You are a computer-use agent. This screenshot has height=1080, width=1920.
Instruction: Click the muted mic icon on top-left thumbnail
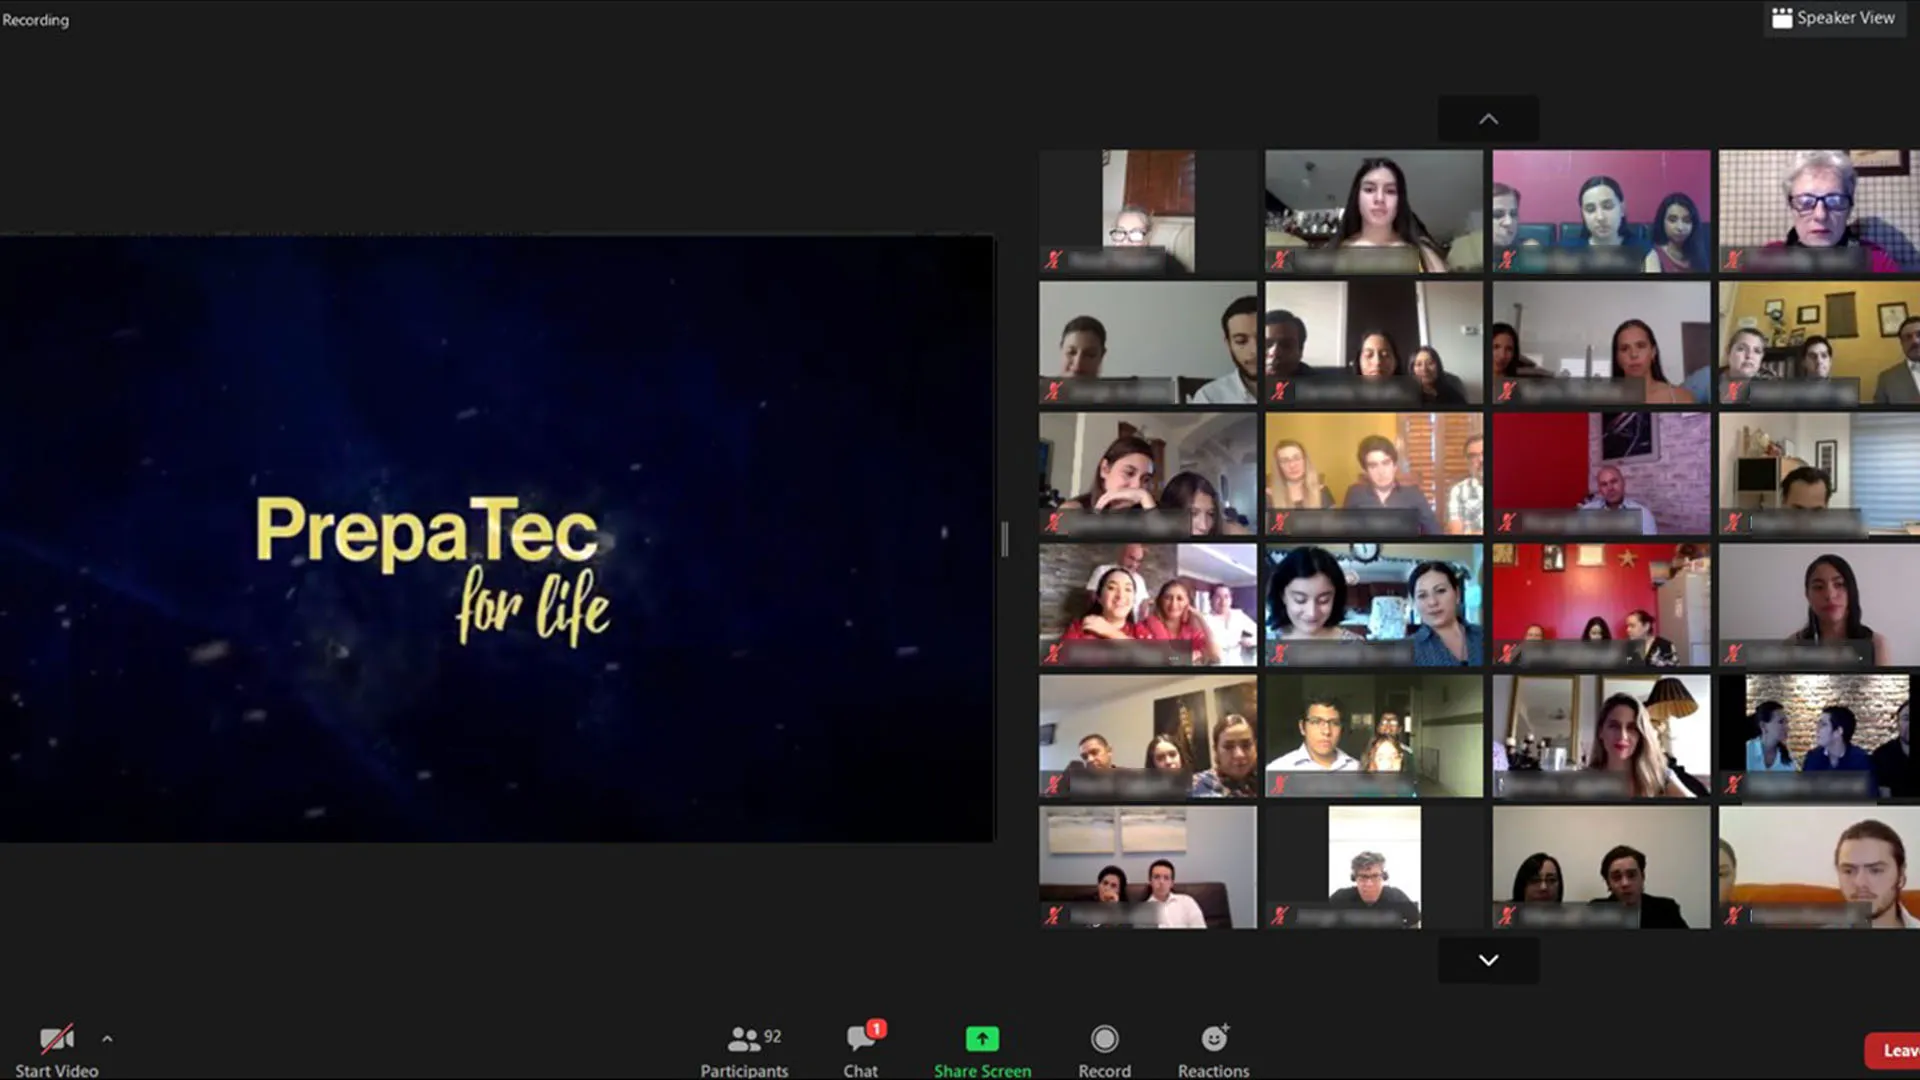point(1053,260)
